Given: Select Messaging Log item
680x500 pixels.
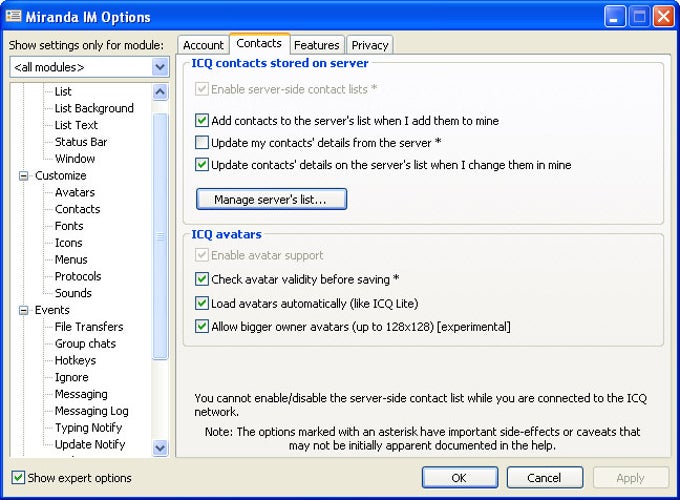Looking at the screenshot, I should pos(92,411).
